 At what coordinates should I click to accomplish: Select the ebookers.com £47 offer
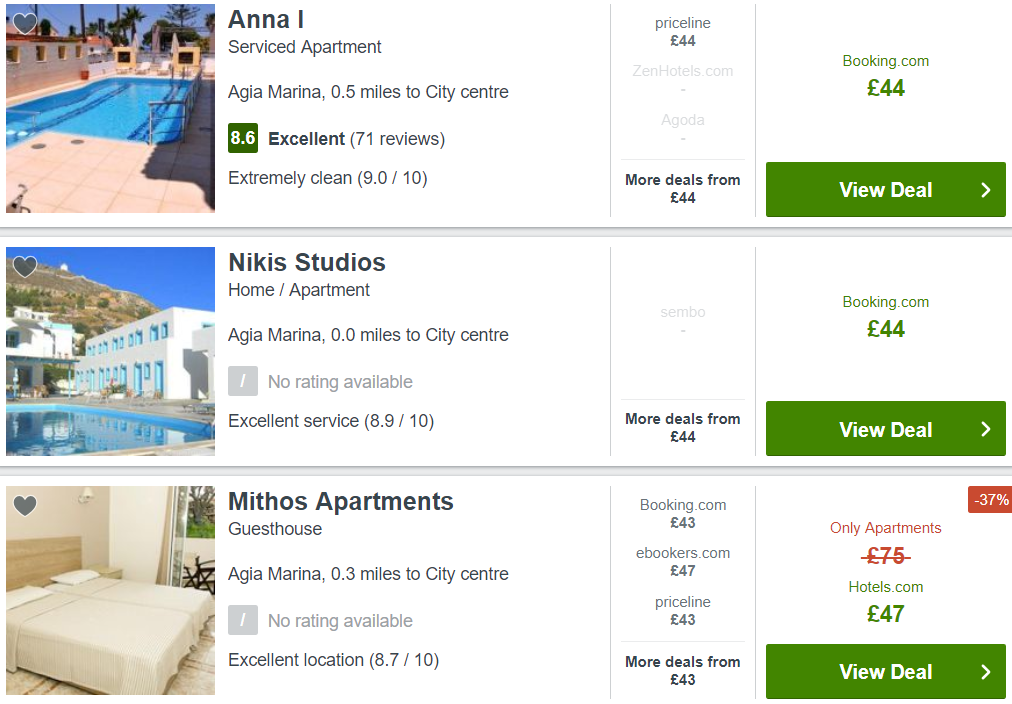[x=682, y=561]
